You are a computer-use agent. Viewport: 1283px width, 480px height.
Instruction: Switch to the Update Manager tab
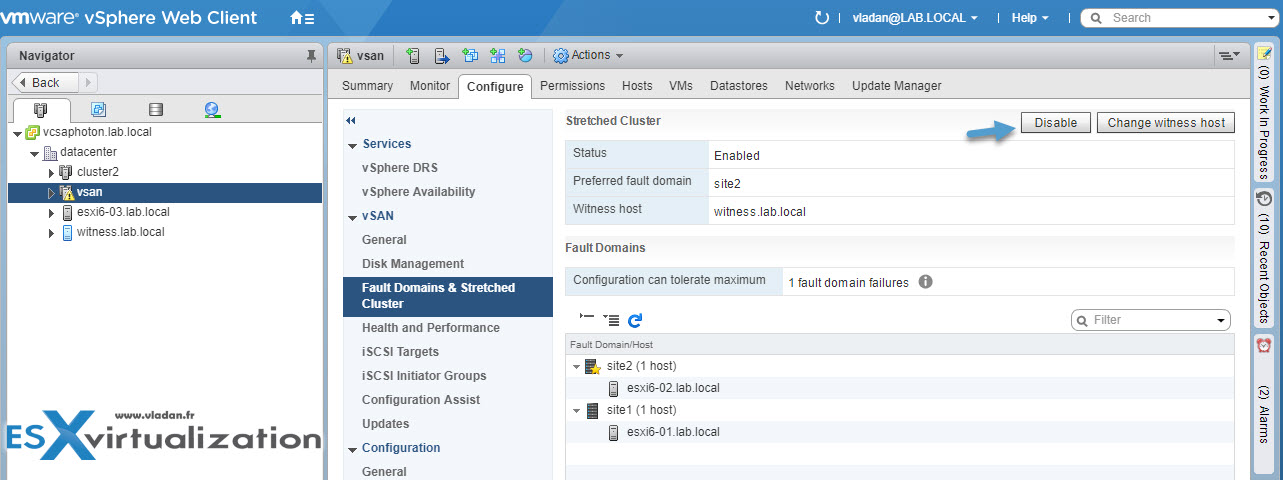[897, 86]
